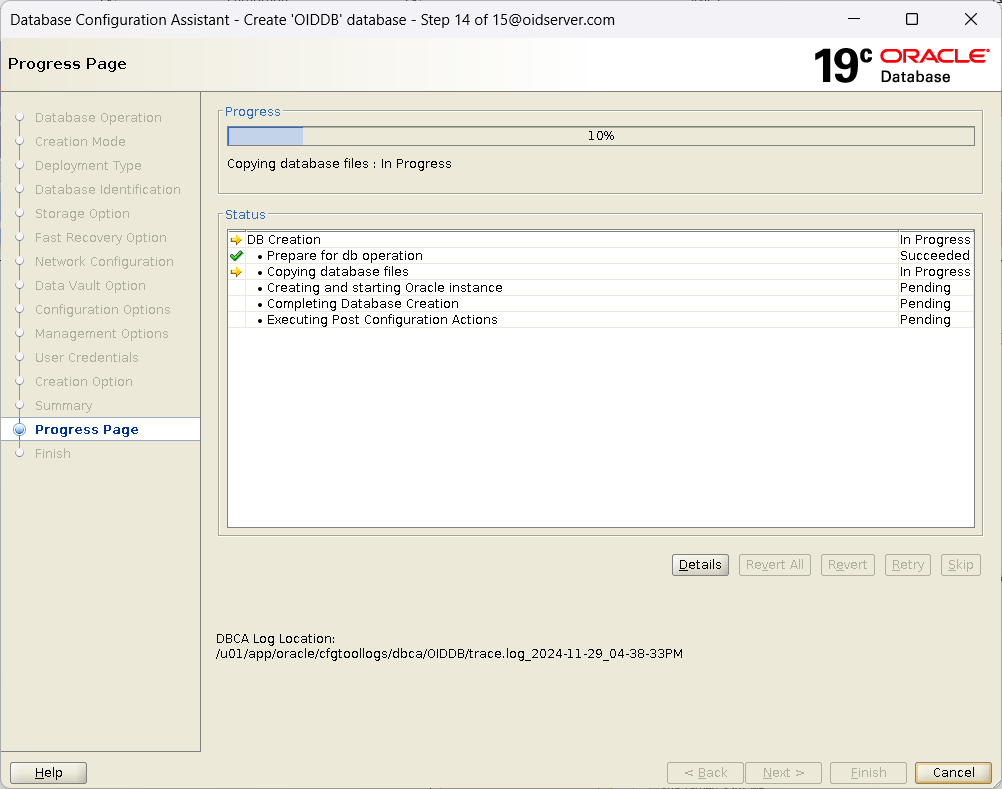1002x789 pixels.
Task: Cancel the database creation
Action: coord(952,773)
